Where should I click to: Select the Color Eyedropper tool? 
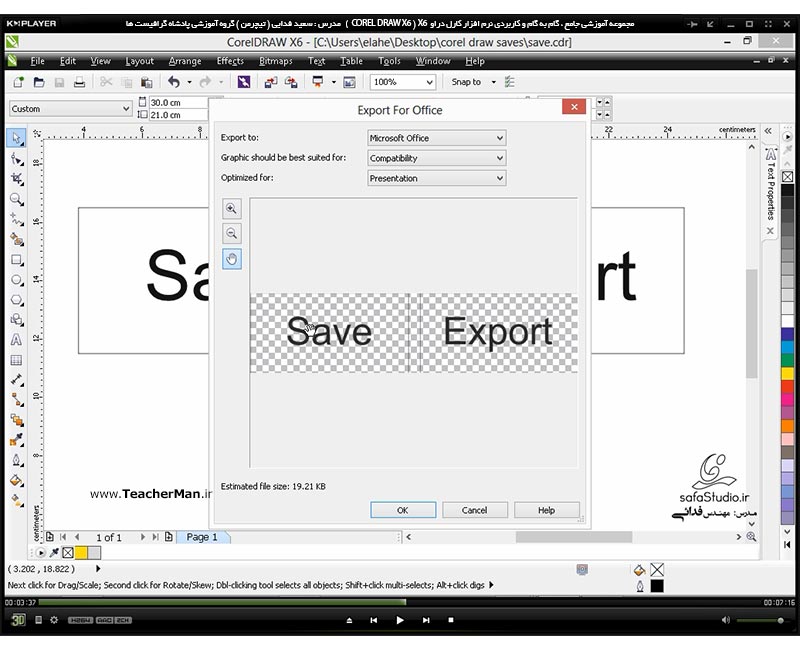[x=16, y=440]
